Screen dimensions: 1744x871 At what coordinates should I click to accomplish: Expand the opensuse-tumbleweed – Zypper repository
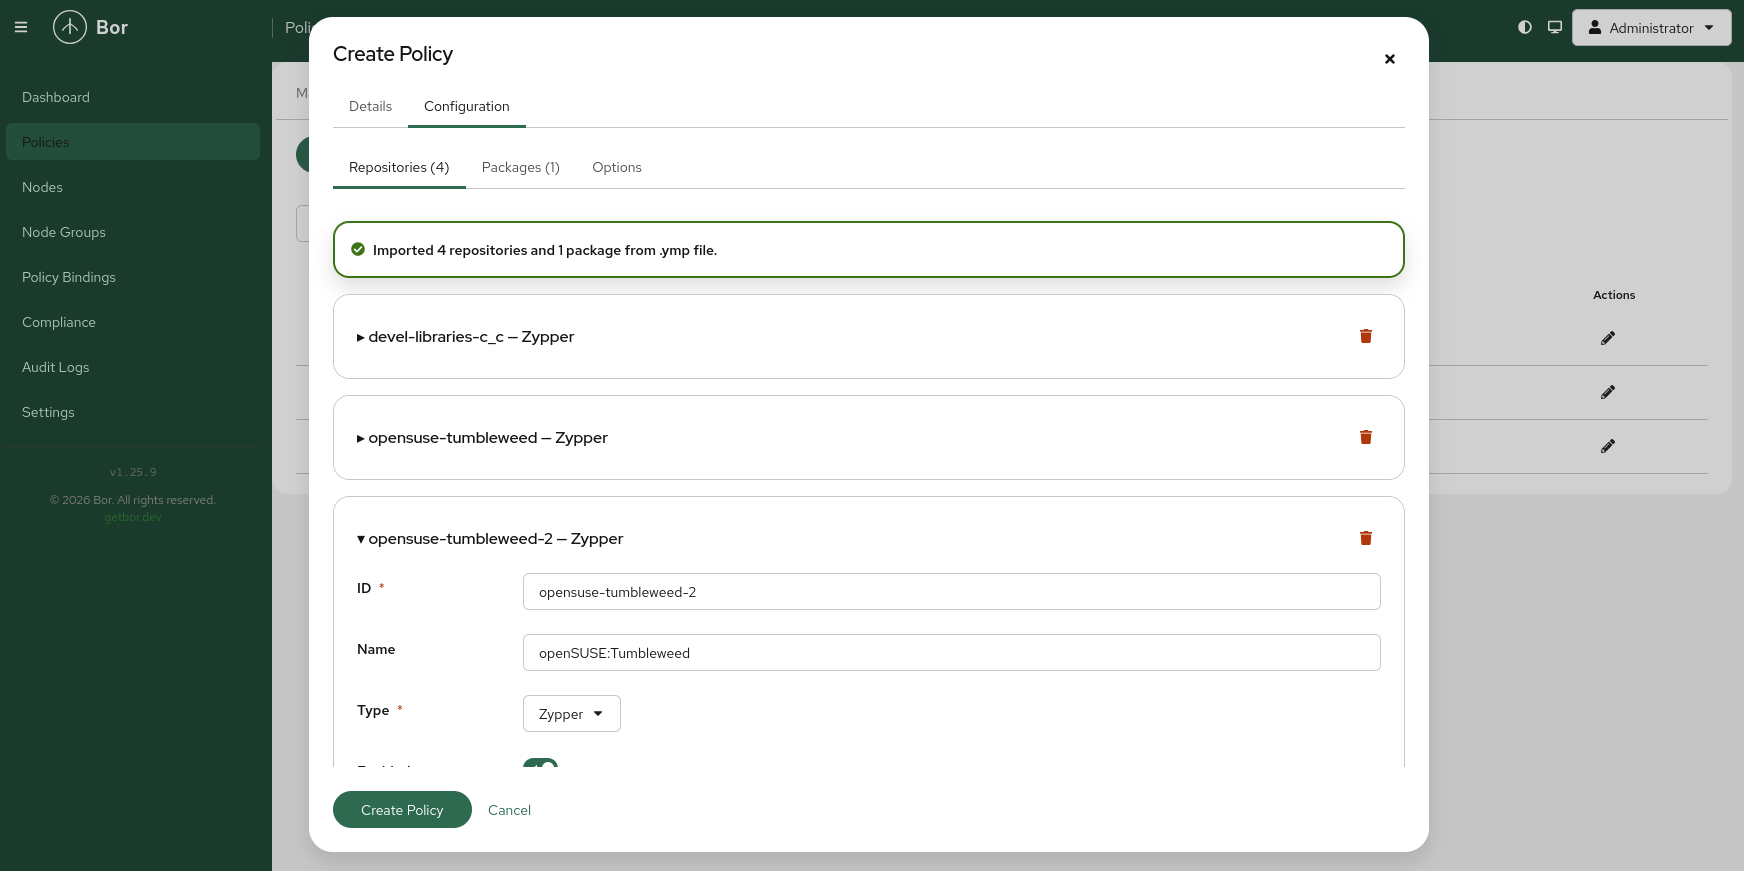482,438
